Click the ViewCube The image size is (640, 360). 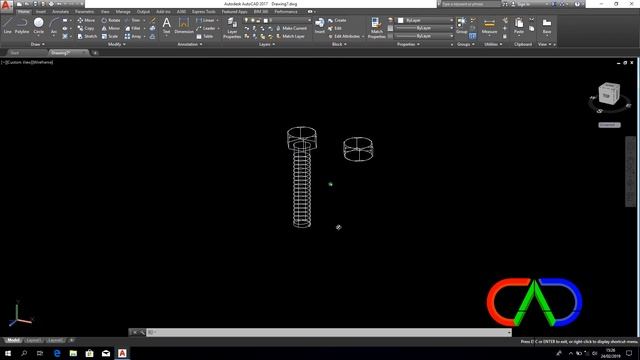pos(609,94)
